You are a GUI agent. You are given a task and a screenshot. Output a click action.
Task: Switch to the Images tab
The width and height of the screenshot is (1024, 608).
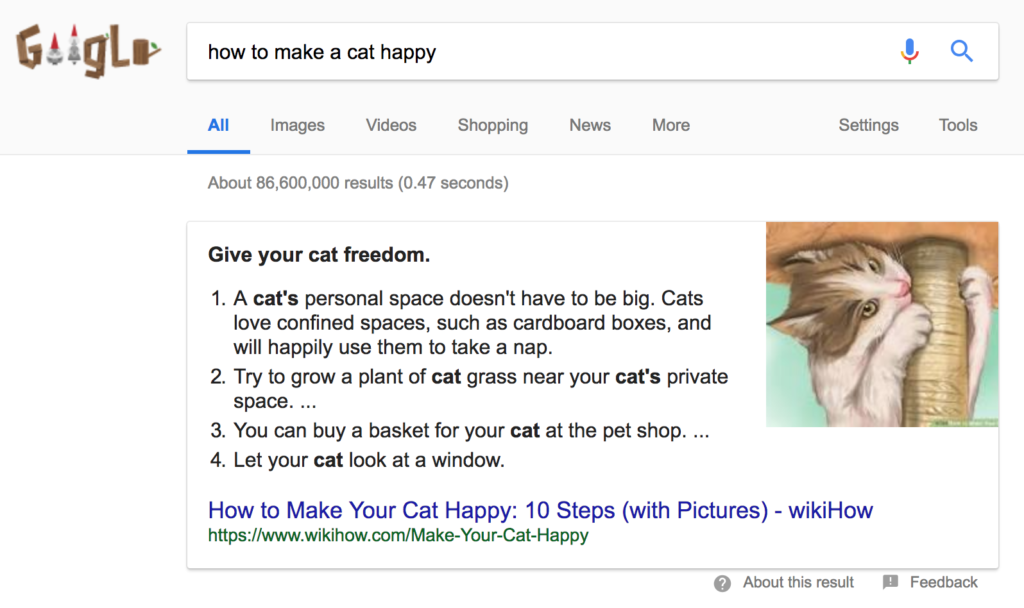tap(297, 125)
